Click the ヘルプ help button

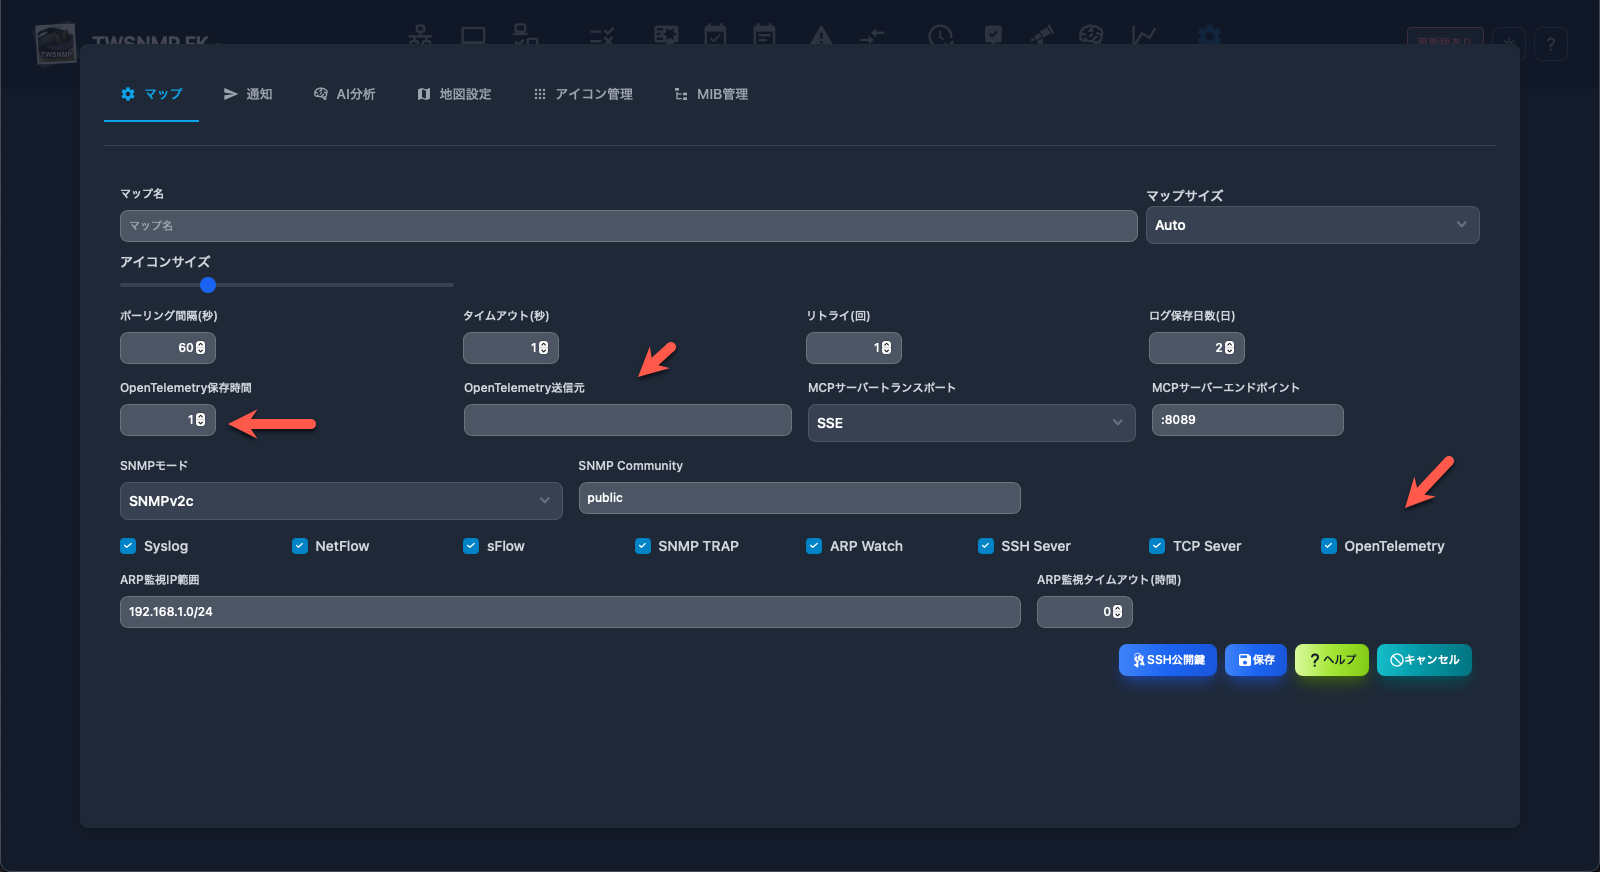click(x=1332, y=660)
